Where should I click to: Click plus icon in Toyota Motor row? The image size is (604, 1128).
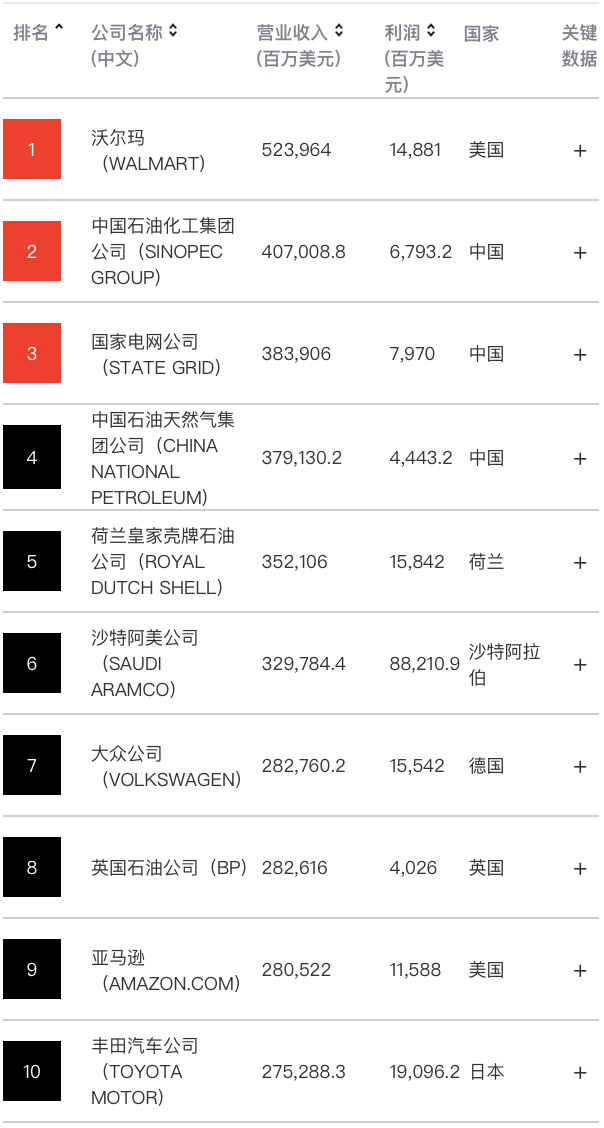click(x=580, y=1073)
